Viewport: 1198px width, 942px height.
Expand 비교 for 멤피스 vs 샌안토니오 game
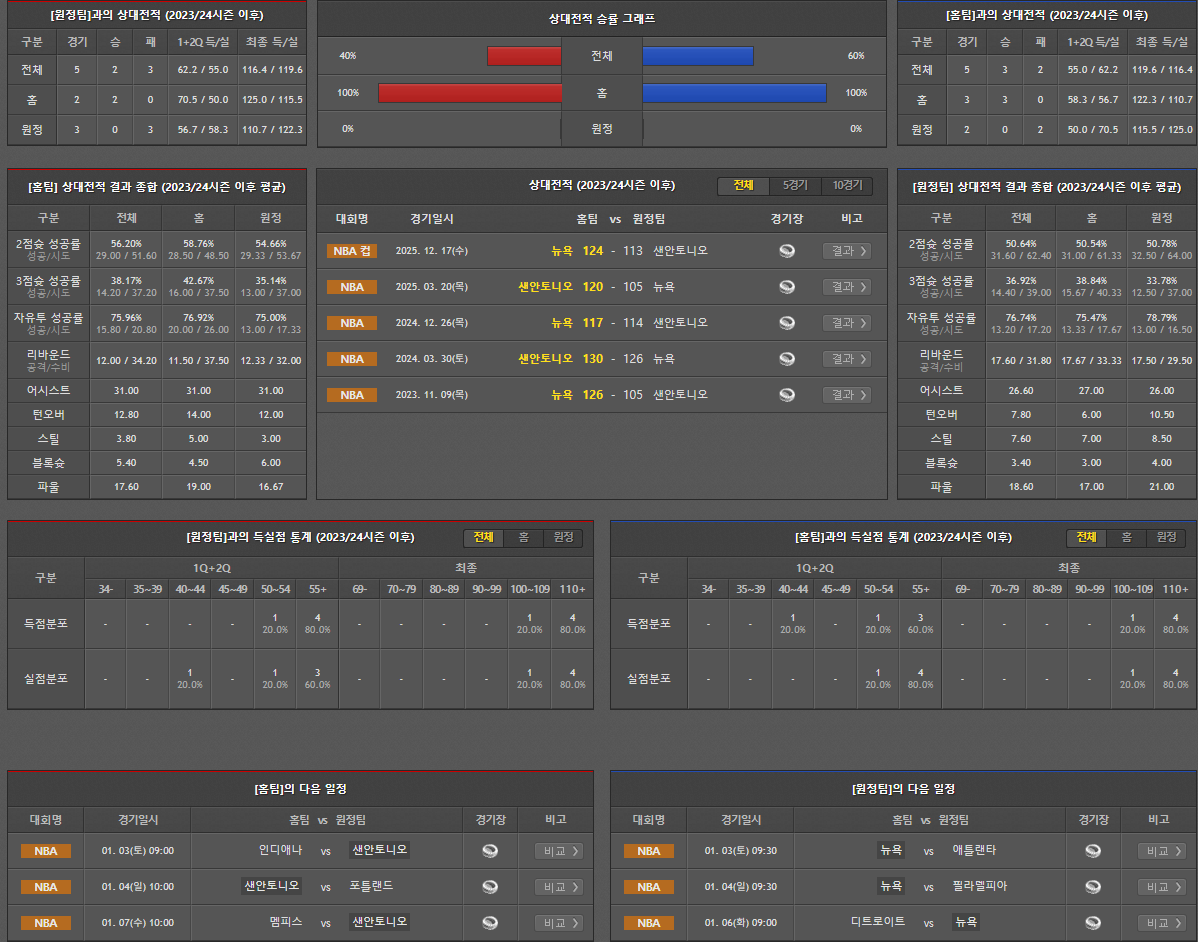[558, 923]
